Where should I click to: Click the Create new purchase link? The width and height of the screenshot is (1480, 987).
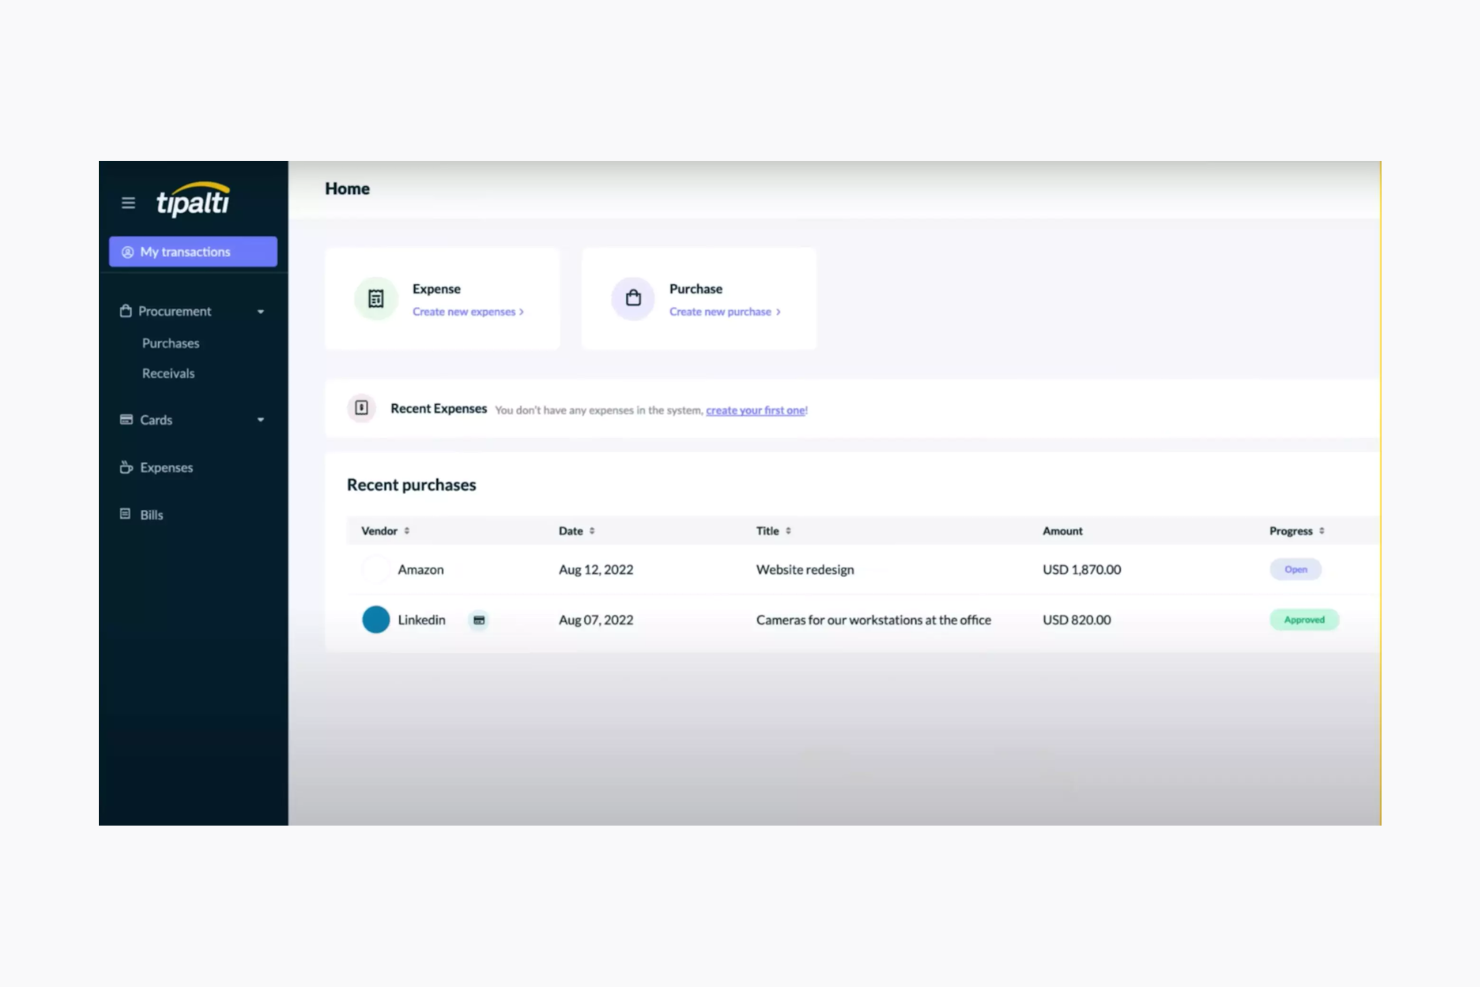(x=723, y=311)
